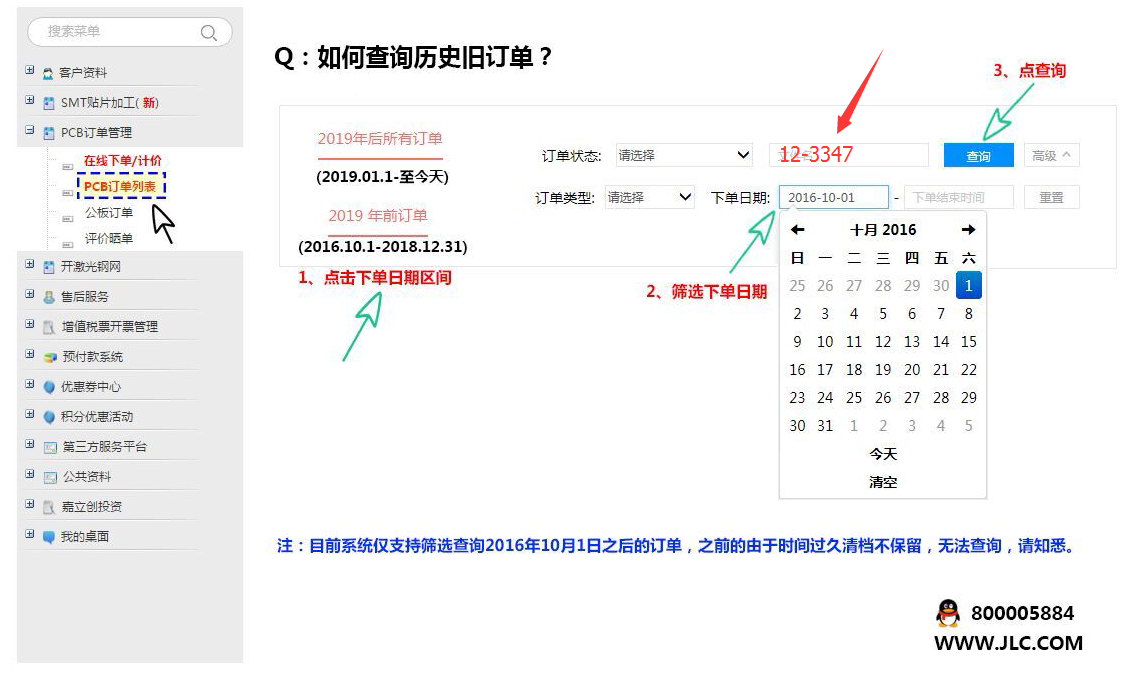Viewport: 1126px width, 675px height.
Task: Click the 我的桌面 icon
Action: click(x=49, y=537)
